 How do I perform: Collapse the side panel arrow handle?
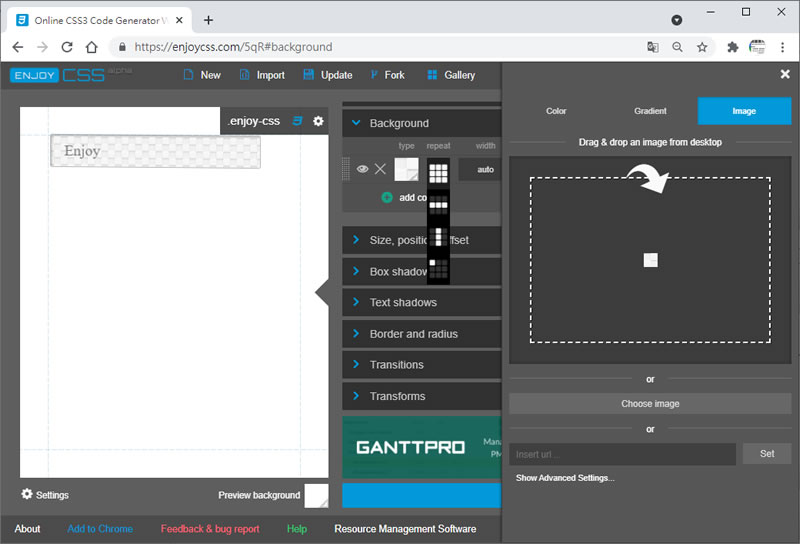tap(322, 292)
